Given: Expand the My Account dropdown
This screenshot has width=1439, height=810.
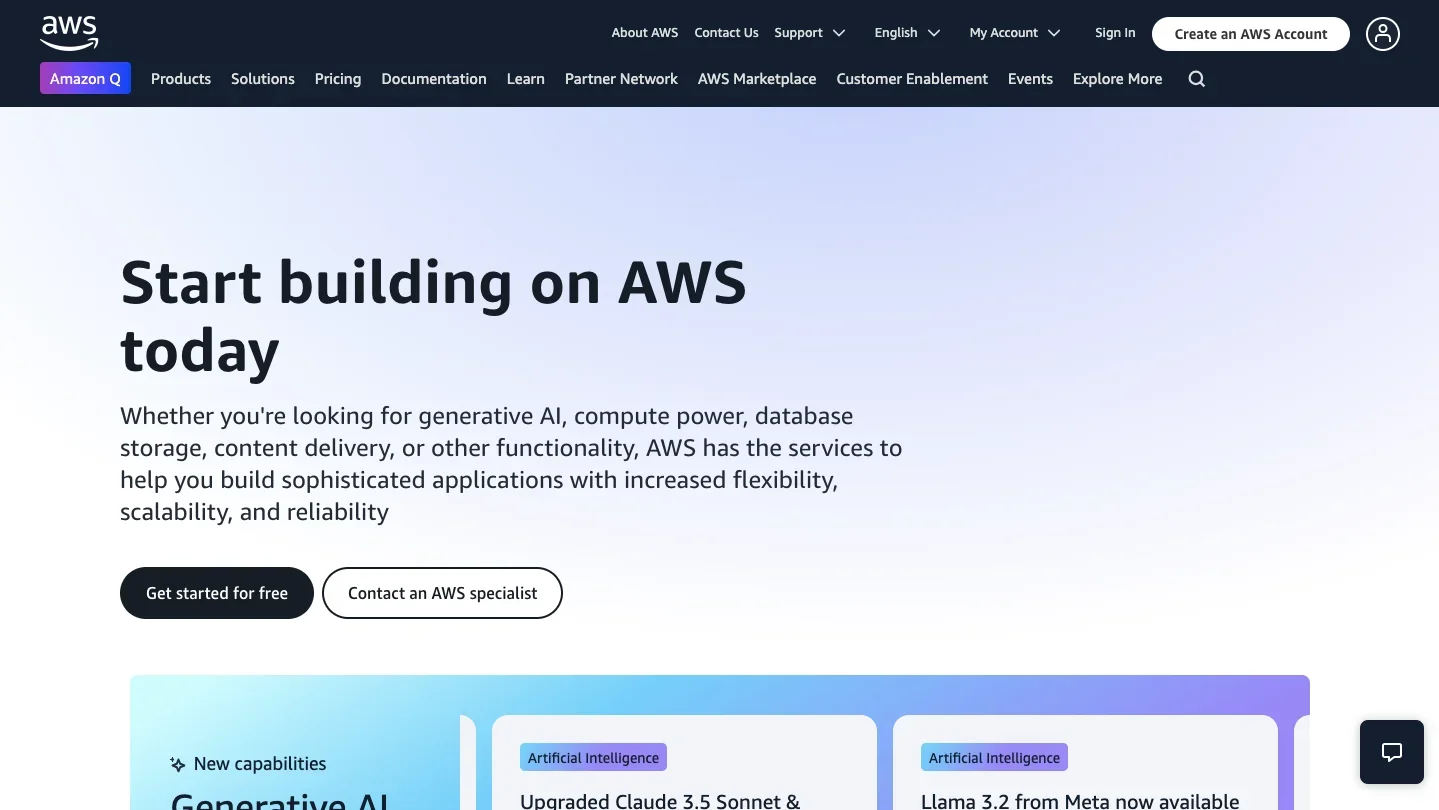Looking at the screenshot, I should coord(1014,33).
